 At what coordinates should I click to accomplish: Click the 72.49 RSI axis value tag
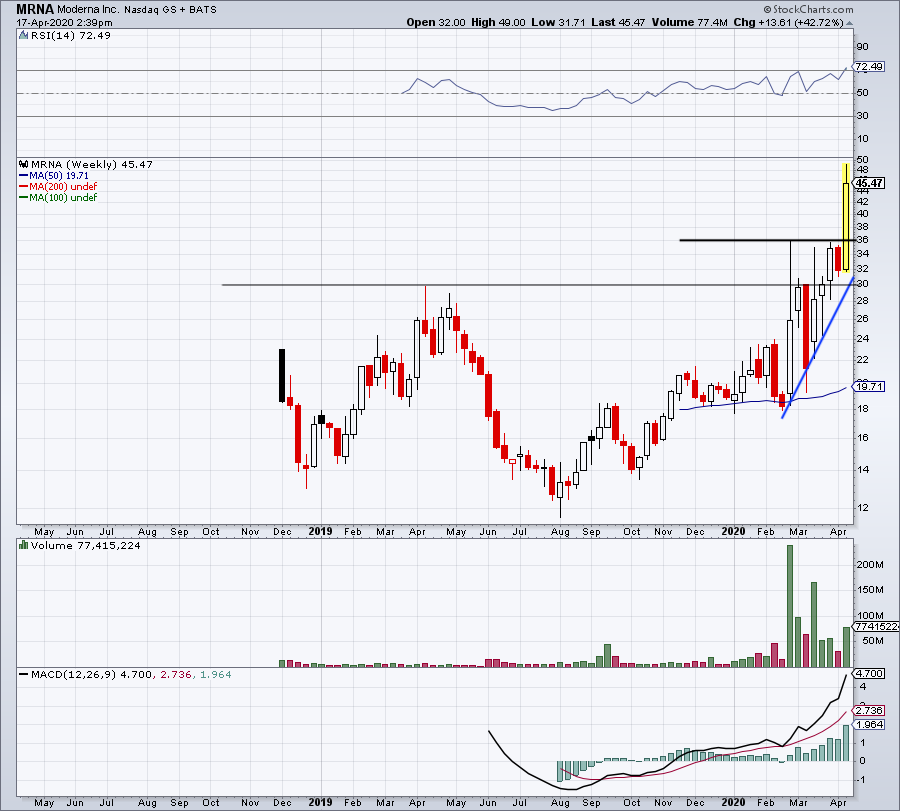tap(869, 67)
